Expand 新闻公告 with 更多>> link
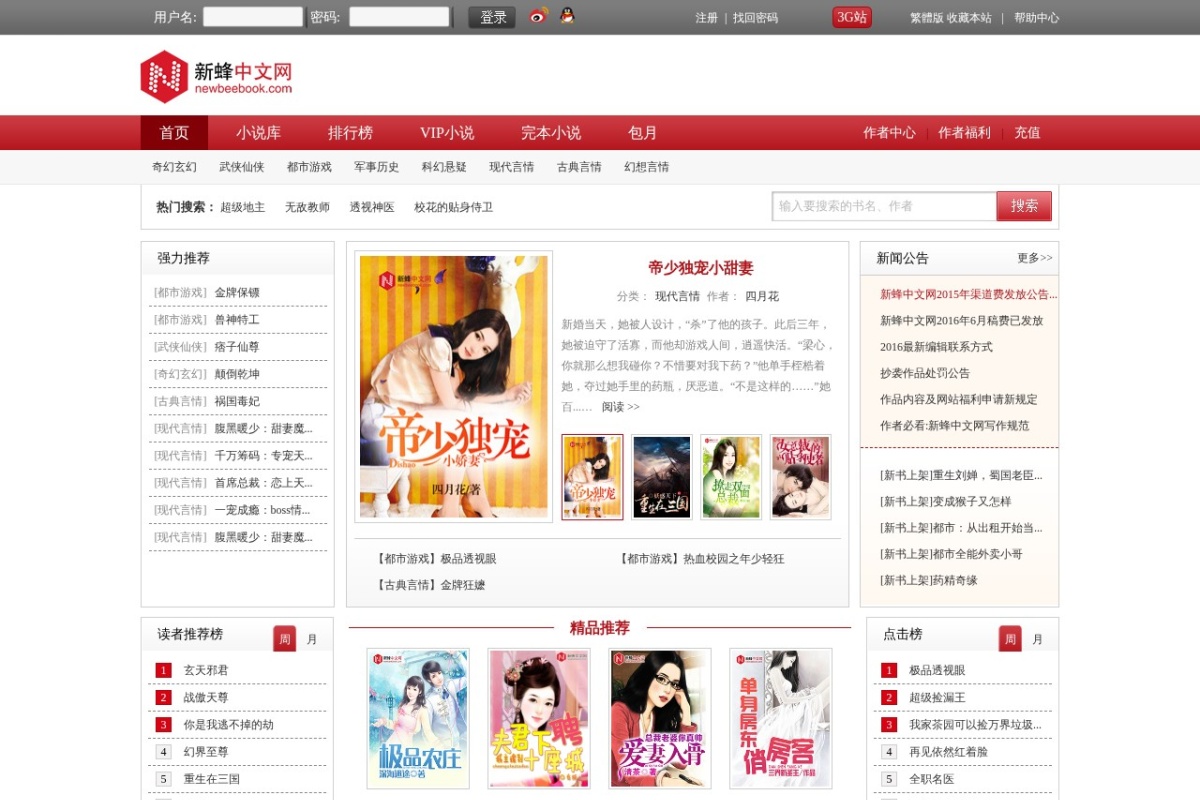Image resolution: width=1200 pixels, height=800 pixels. point(1035,258)
